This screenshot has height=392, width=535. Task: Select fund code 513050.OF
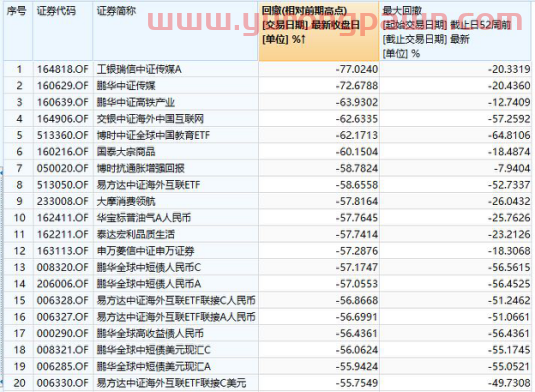pyautogui.click(x=62, y=185)
